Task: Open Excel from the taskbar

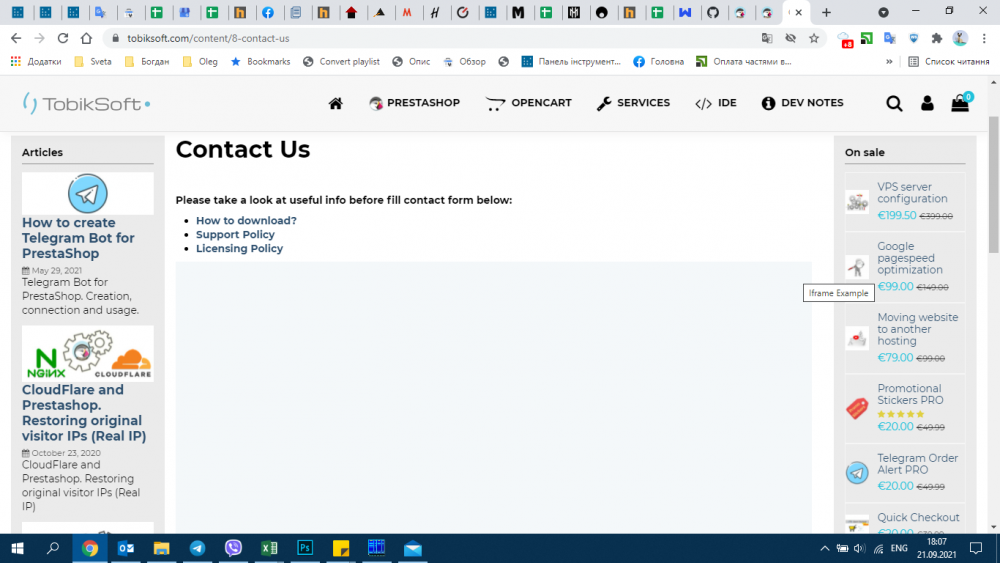Action: [269, 548]
